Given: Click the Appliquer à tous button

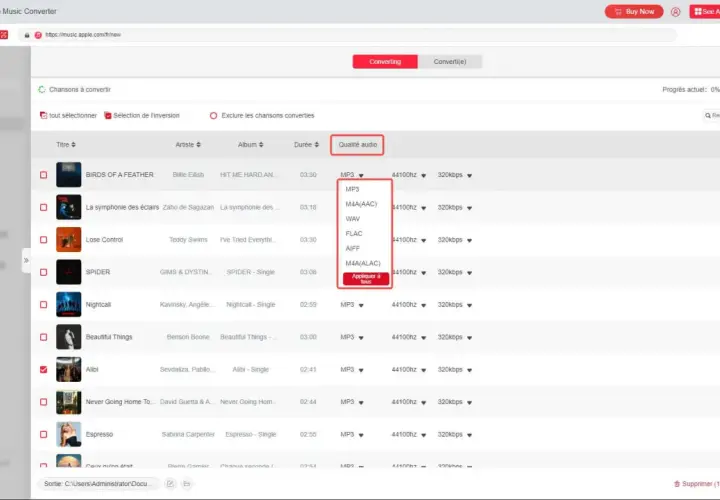Looking at the screenshot, I should [366, 279].
